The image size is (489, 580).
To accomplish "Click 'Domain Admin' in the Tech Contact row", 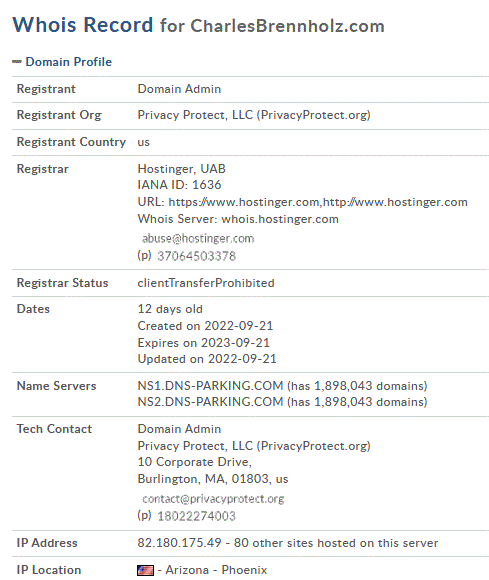I will pos(179,429).
